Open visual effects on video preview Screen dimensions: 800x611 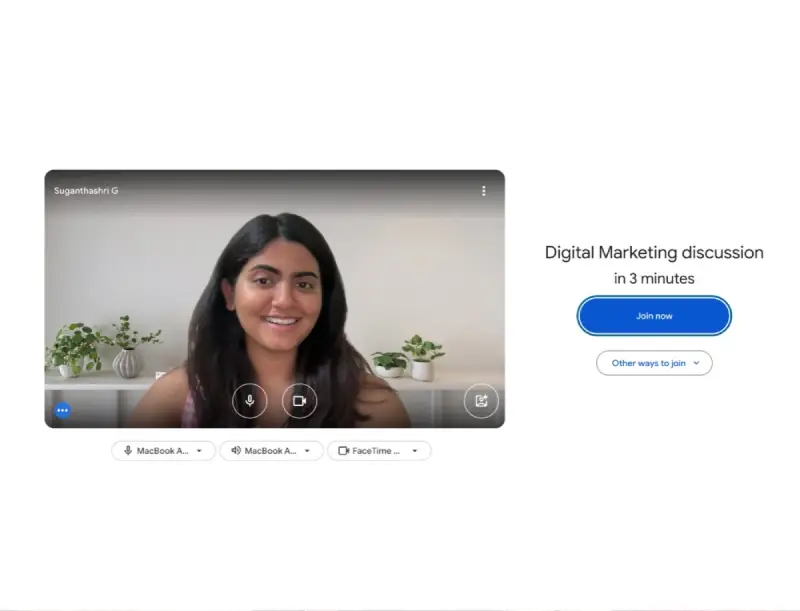click(x=481, y=401)
